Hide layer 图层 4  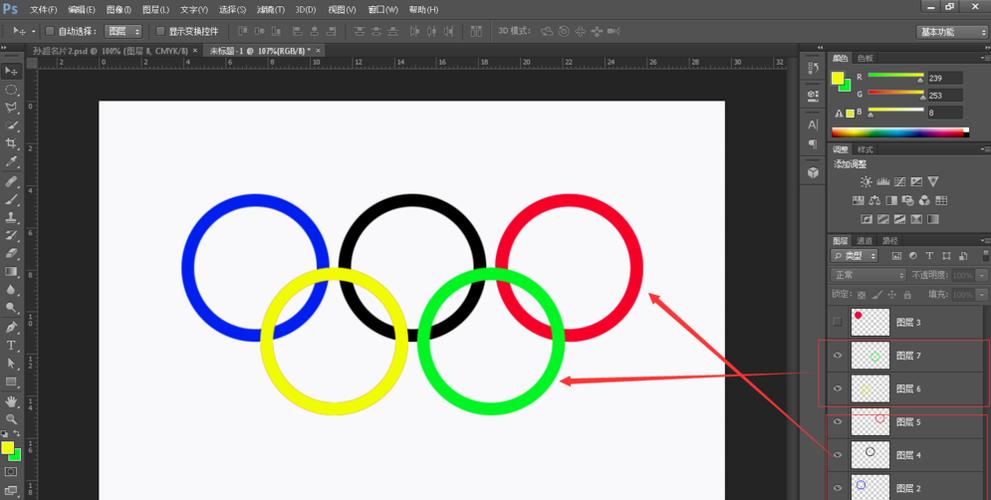(837, 455)
